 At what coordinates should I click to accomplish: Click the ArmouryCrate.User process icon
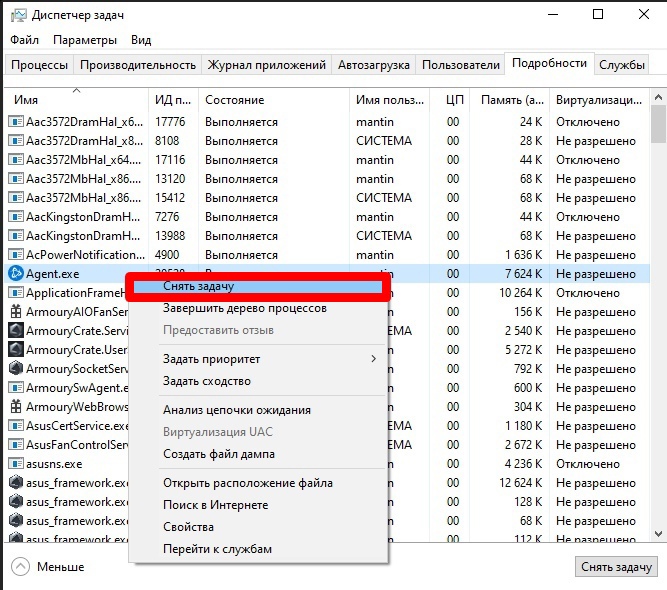[16, 350]
